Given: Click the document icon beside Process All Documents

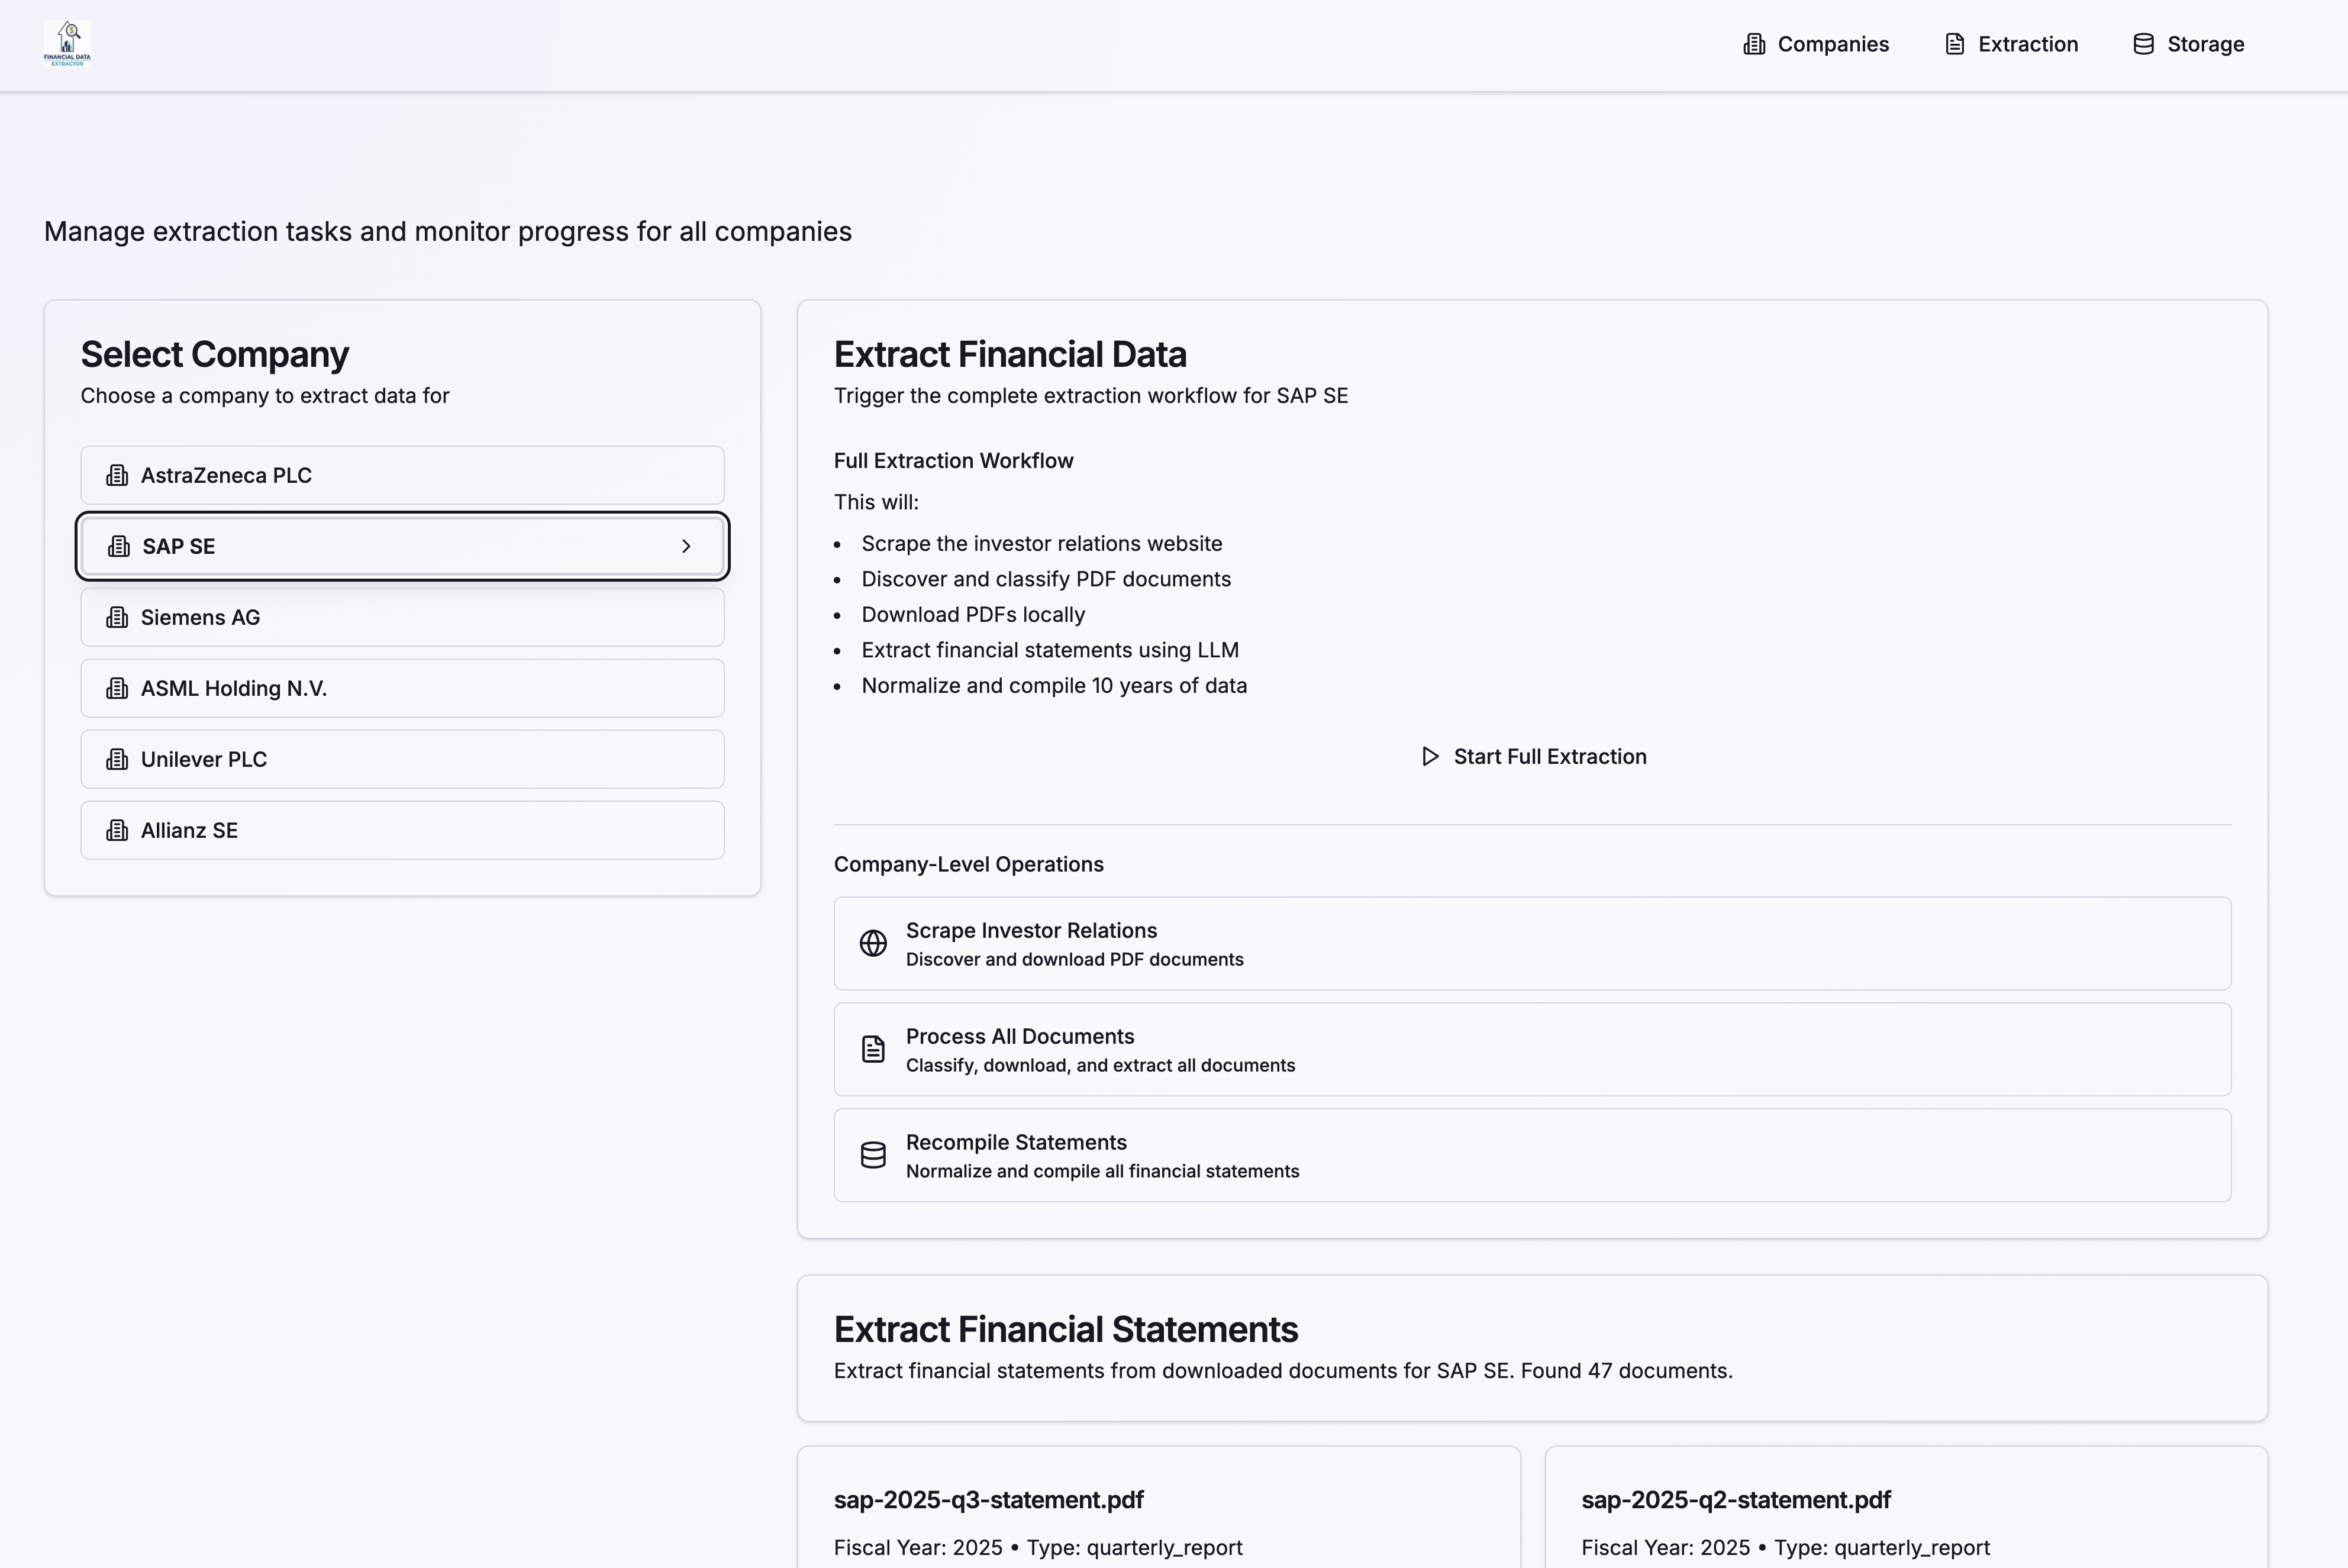Looking at the screenshot, I should coord(873,1049).
